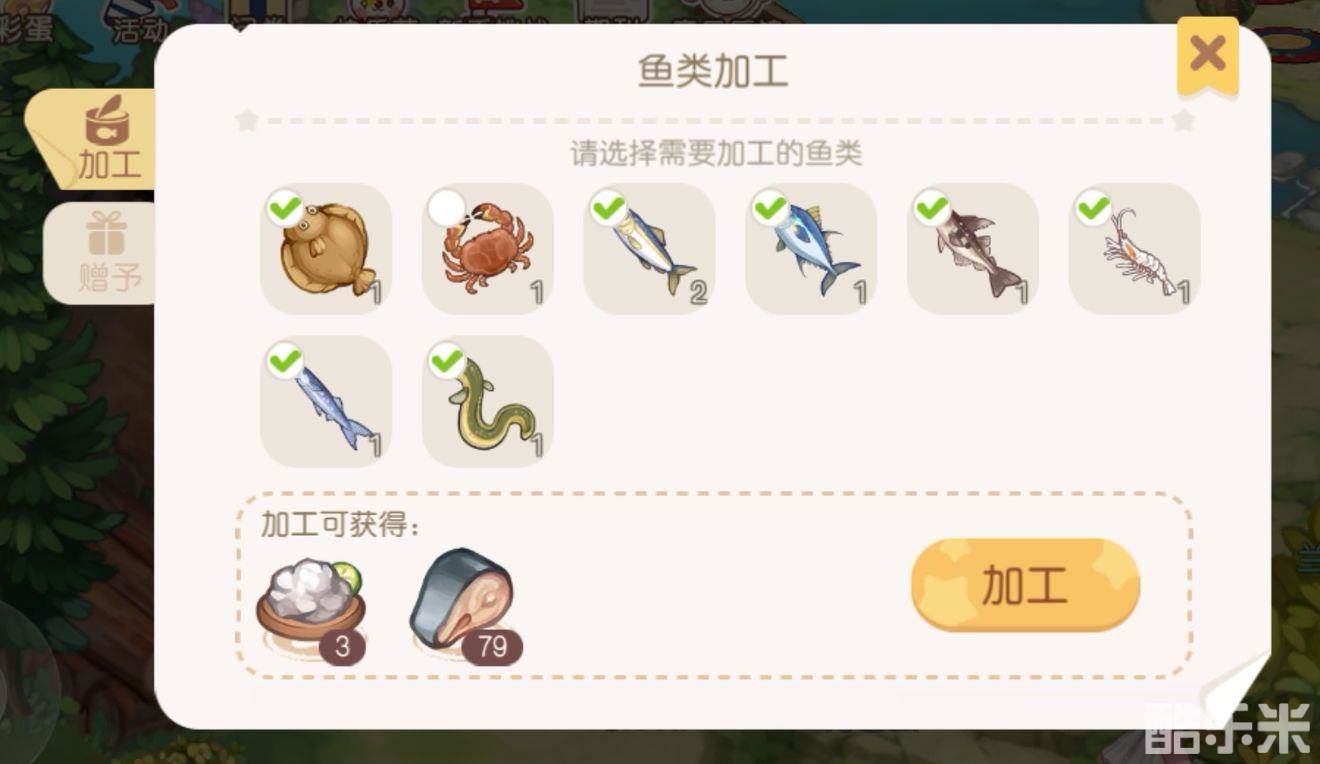This screenshot has height=764, width=1320.
Task: Check the unchecked circle on the crab
Action: pos(447,209)
